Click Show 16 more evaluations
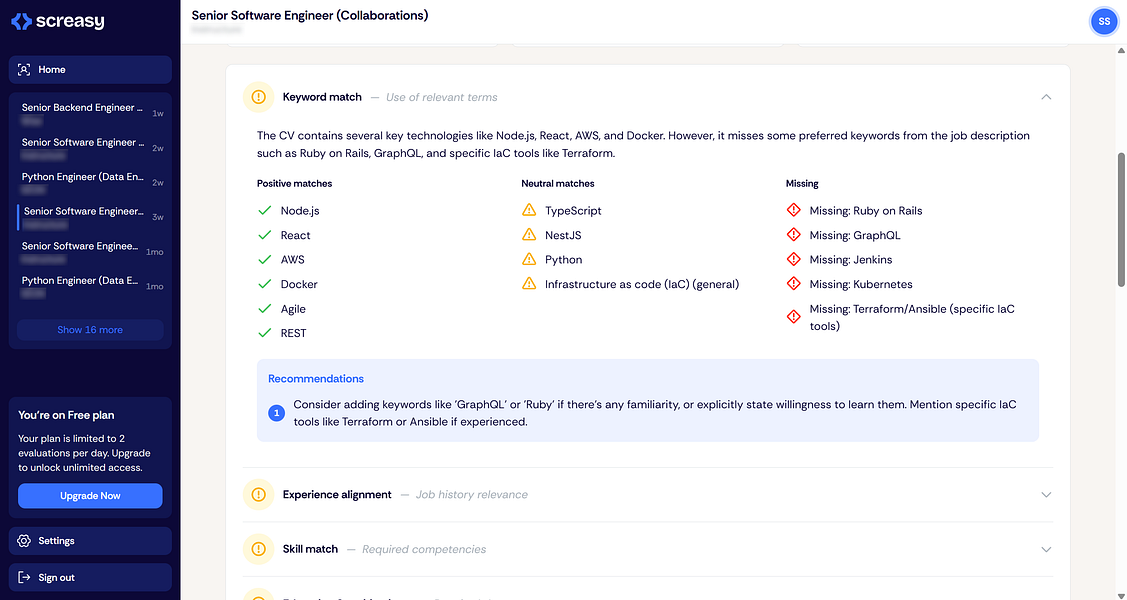Image resolution: width=1127 pixels, height=600 pixels. [x=90, y=330]
